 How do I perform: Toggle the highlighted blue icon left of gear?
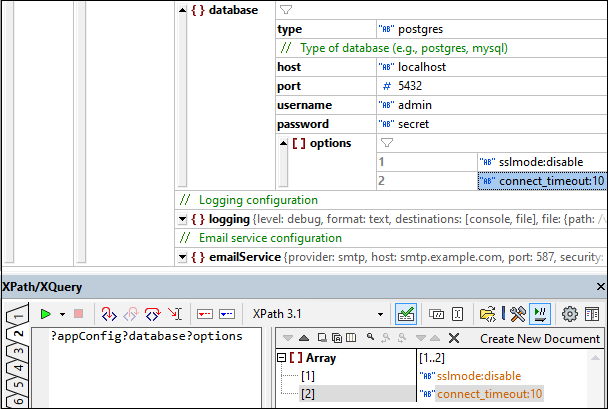click(x=540, y=314)
